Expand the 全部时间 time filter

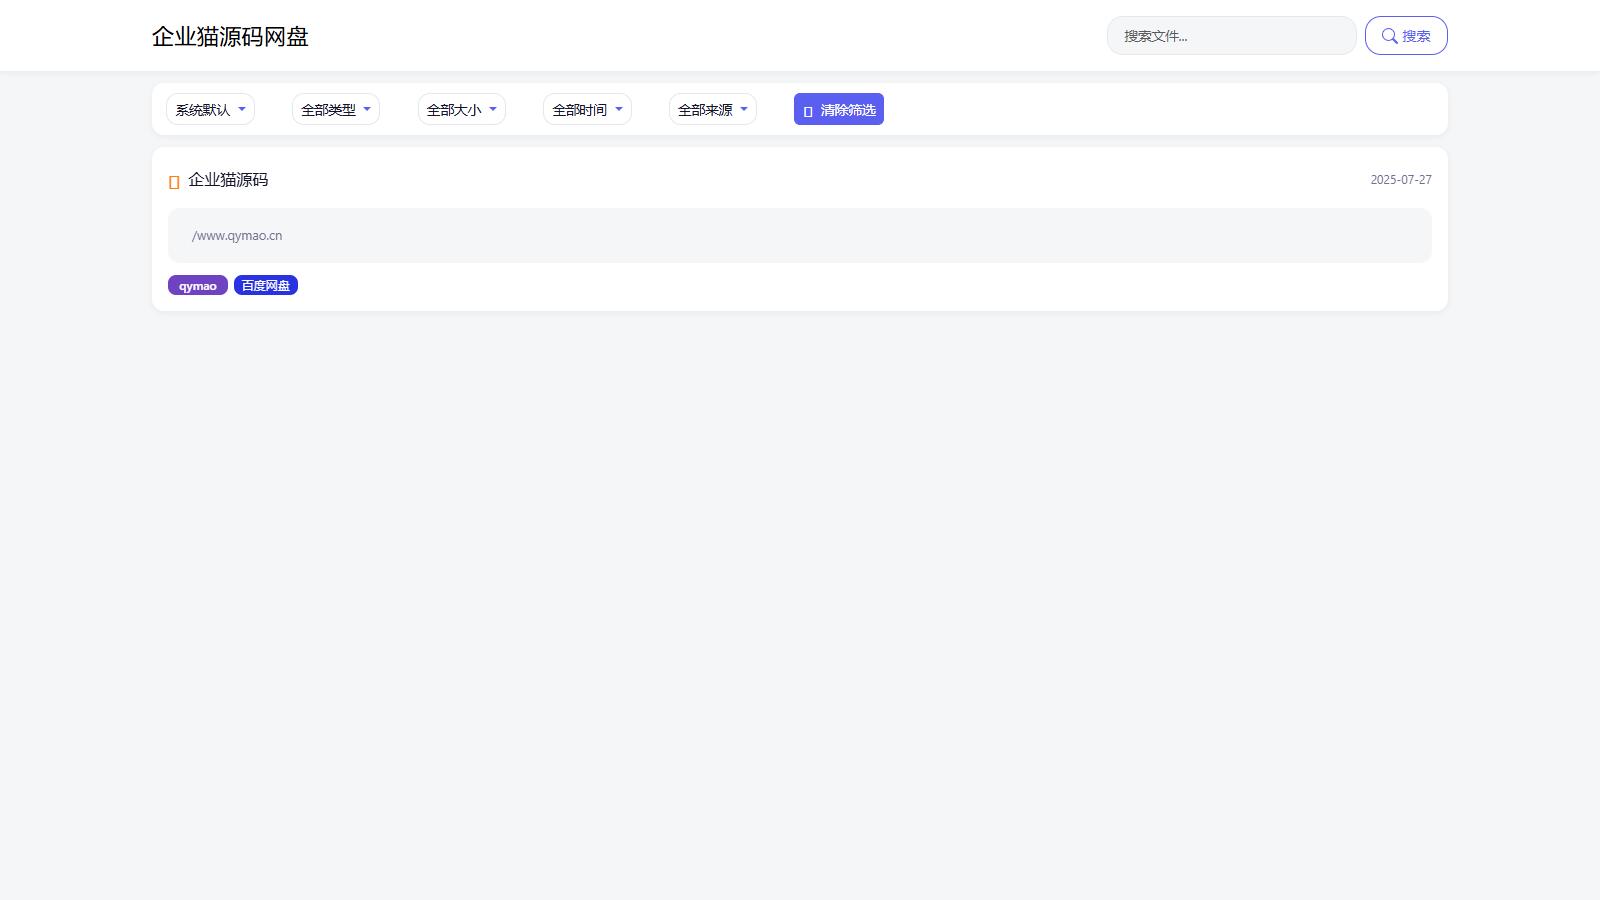pyautogui.click(x=587, y=110)
